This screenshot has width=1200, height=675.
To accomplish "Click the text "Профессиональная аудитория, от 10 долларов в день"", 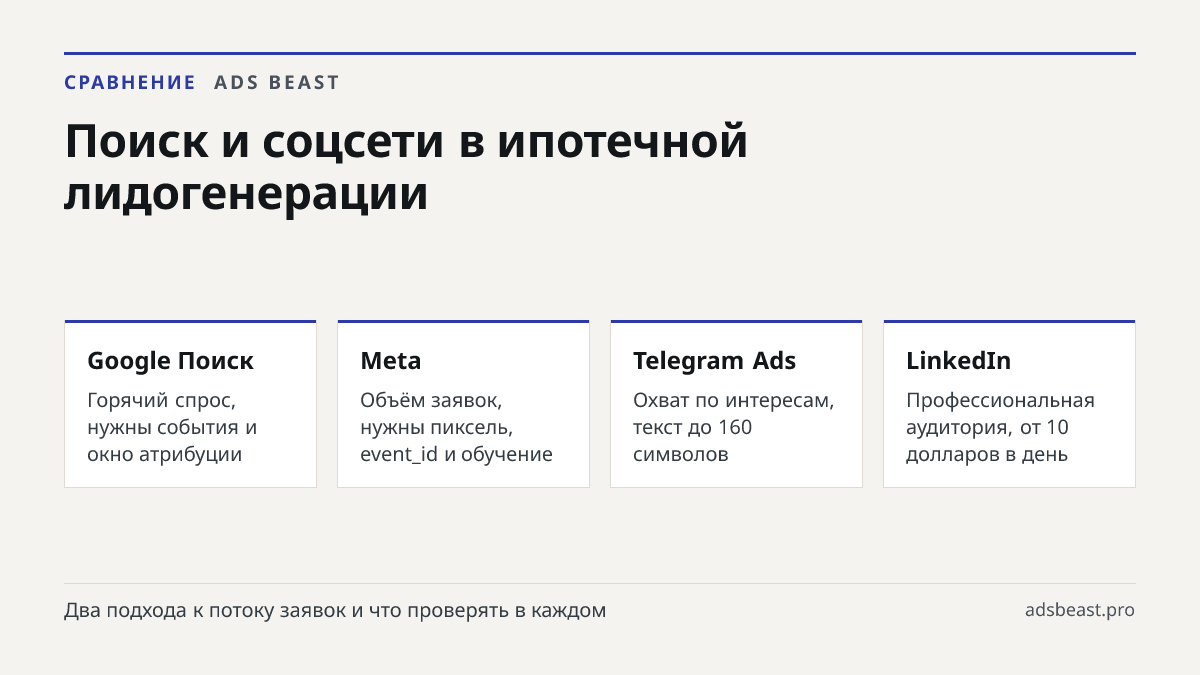I will (1000, 427).
